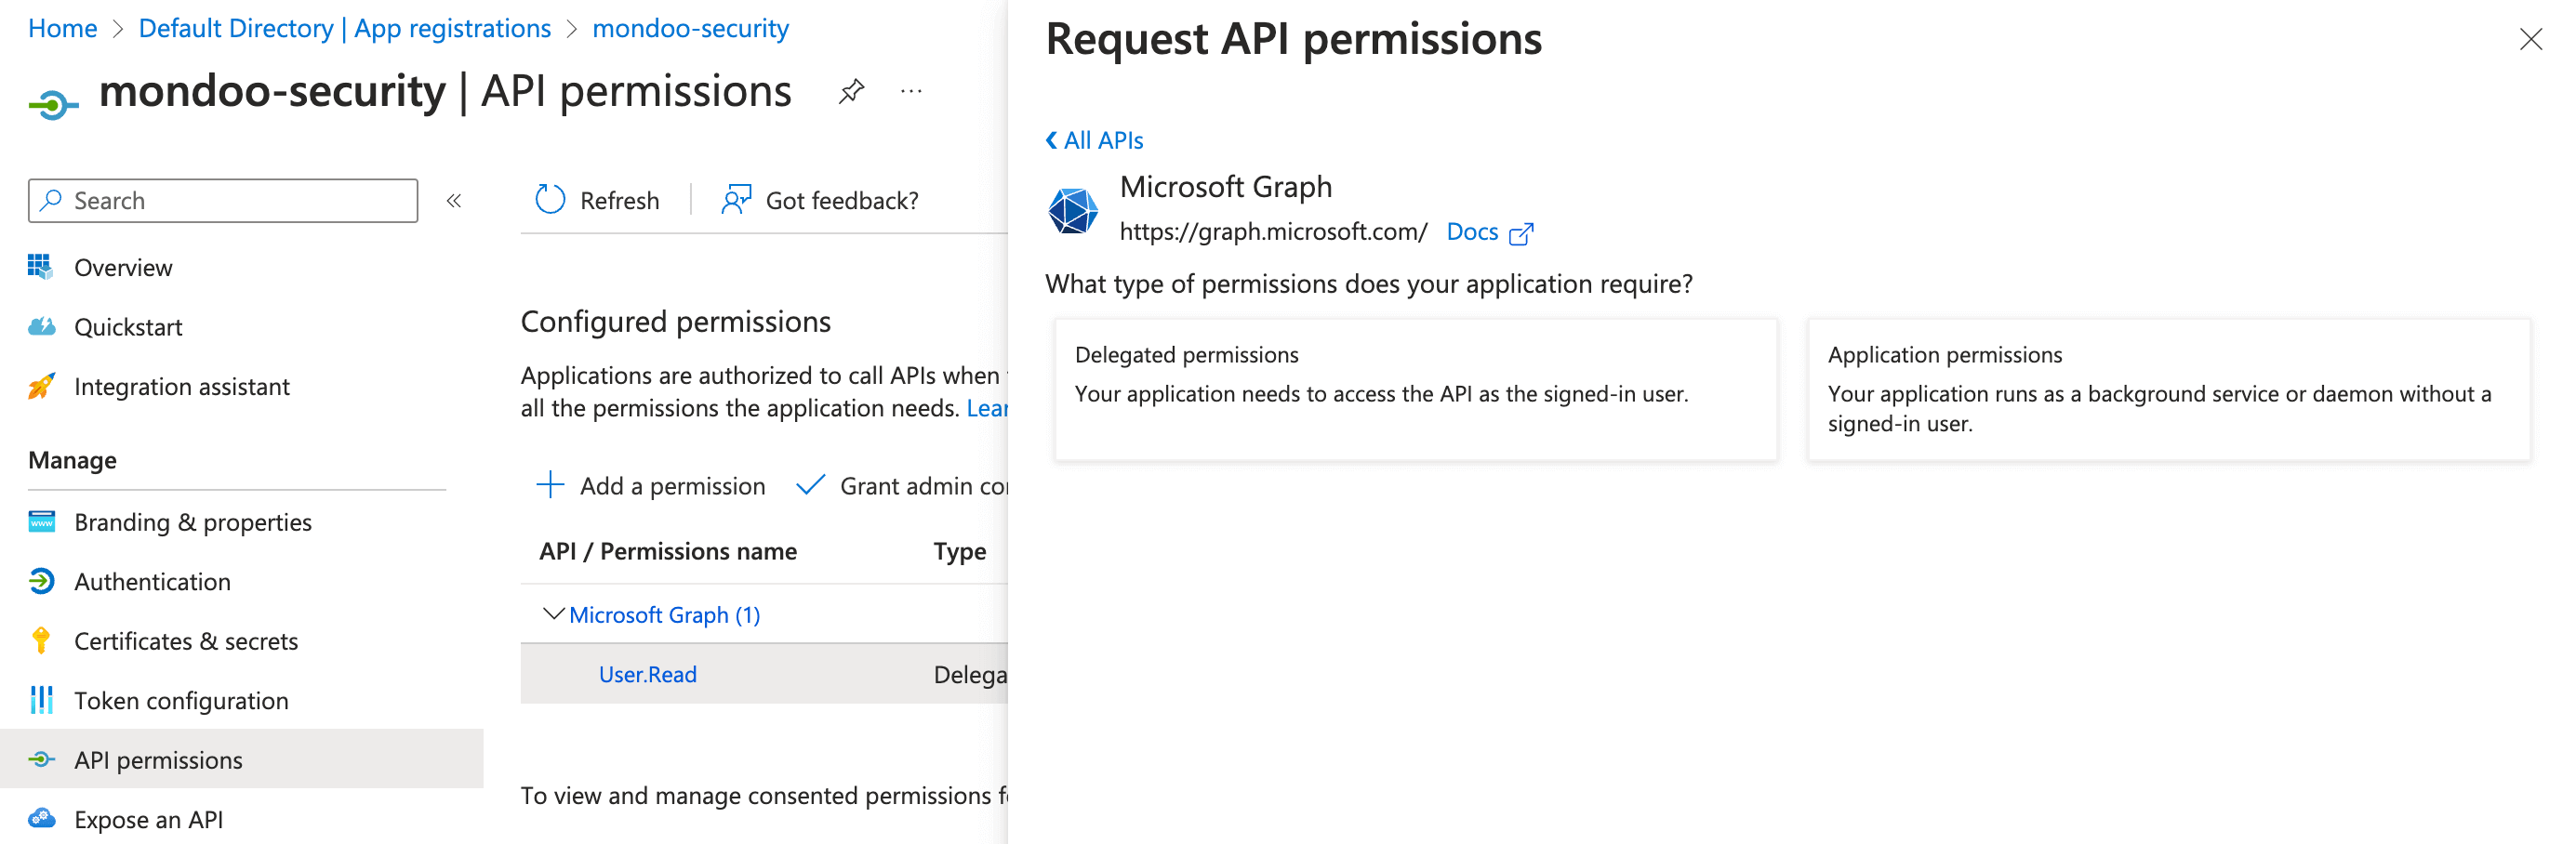The image size is (2576, 844).
Task: Click the Refresh icon
Action: click(x=550, y=199)
